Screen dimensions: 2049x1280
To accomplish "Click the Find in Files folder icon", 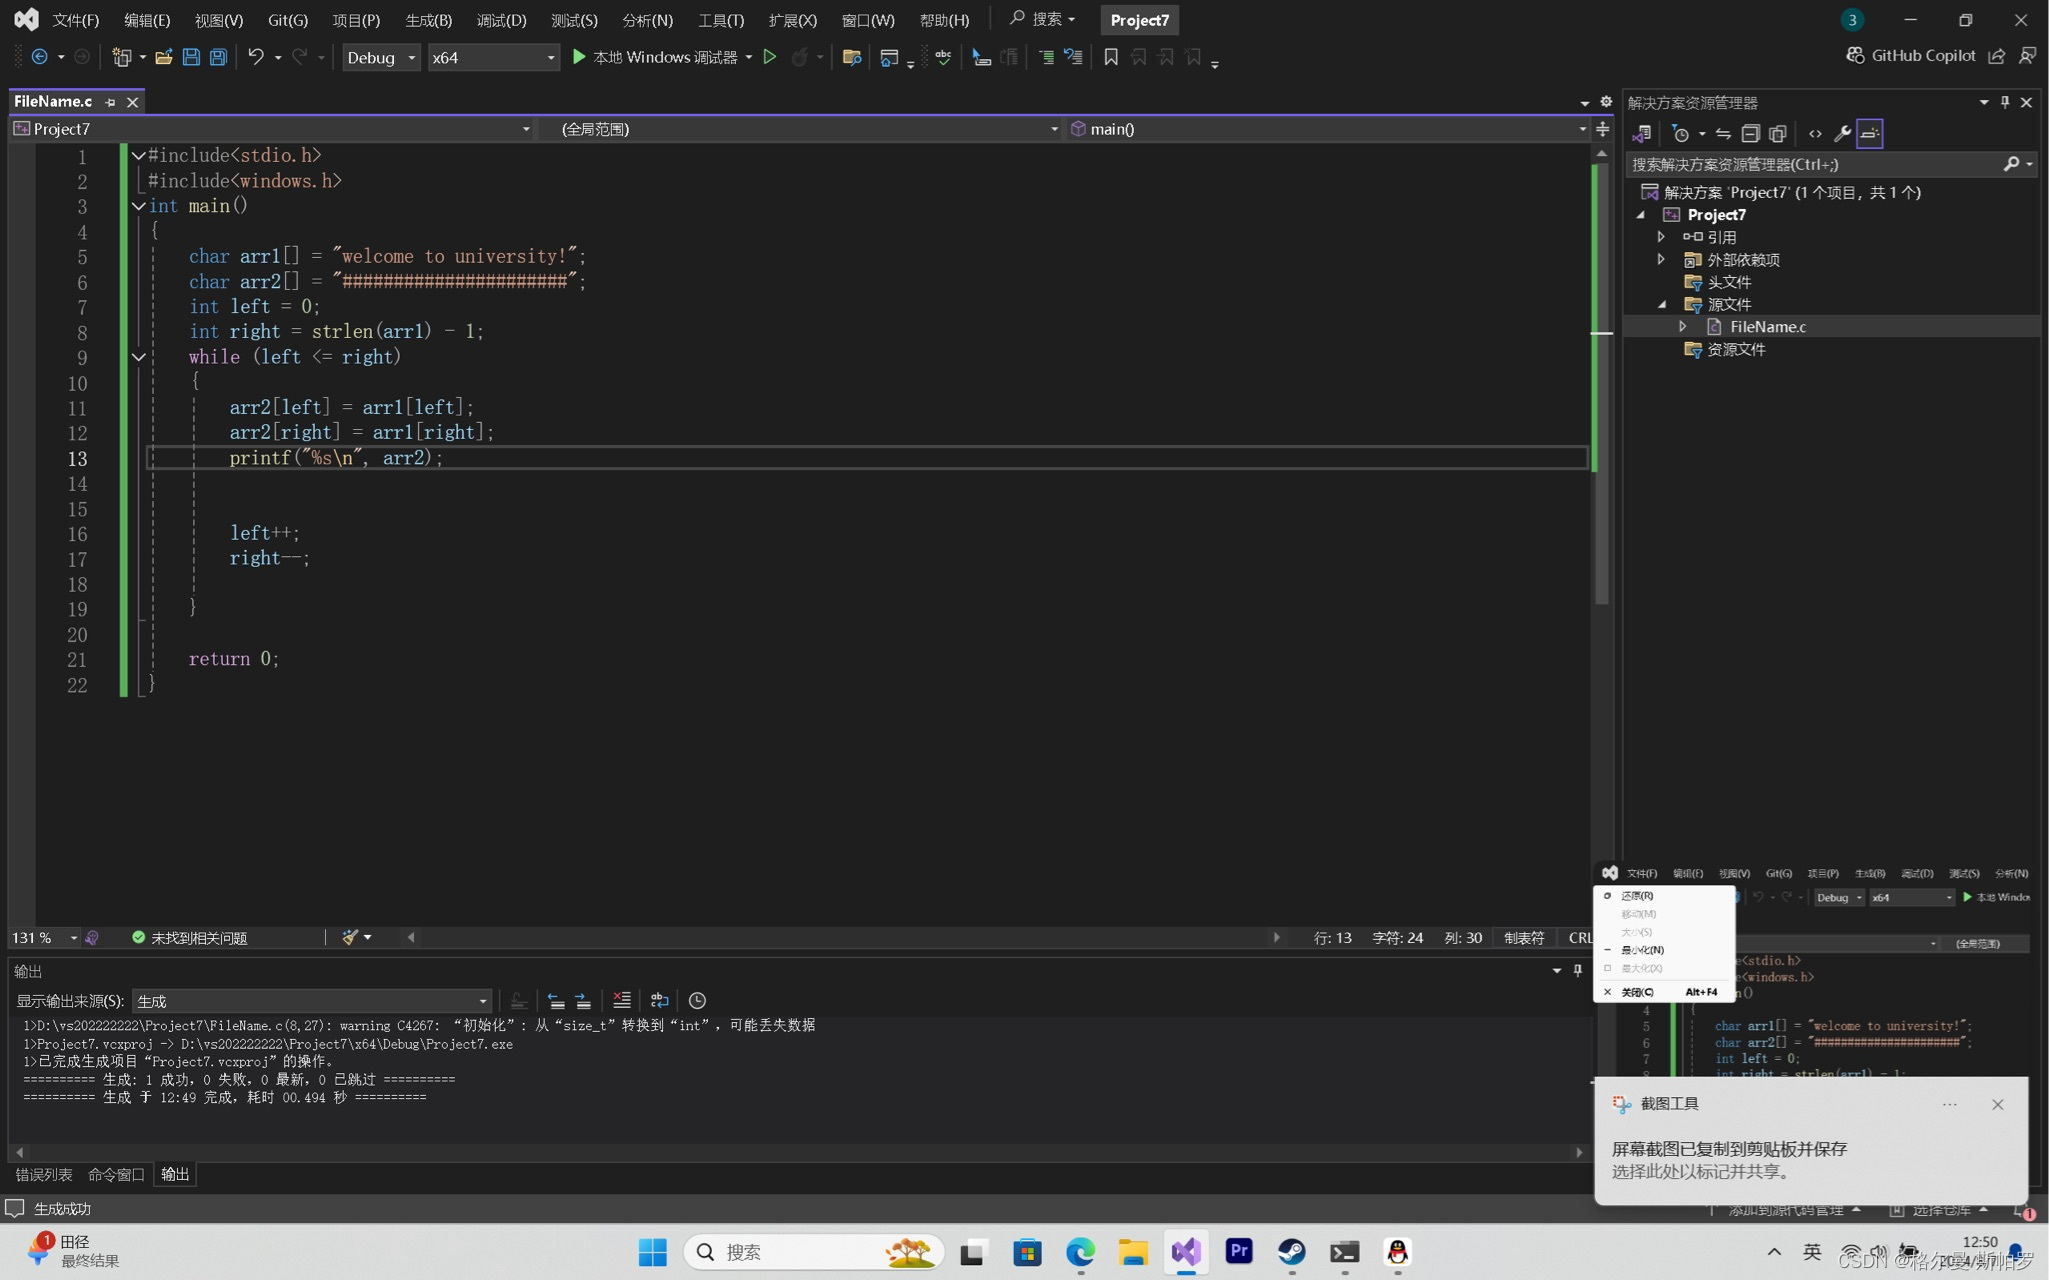I will (x=852, y=57).
